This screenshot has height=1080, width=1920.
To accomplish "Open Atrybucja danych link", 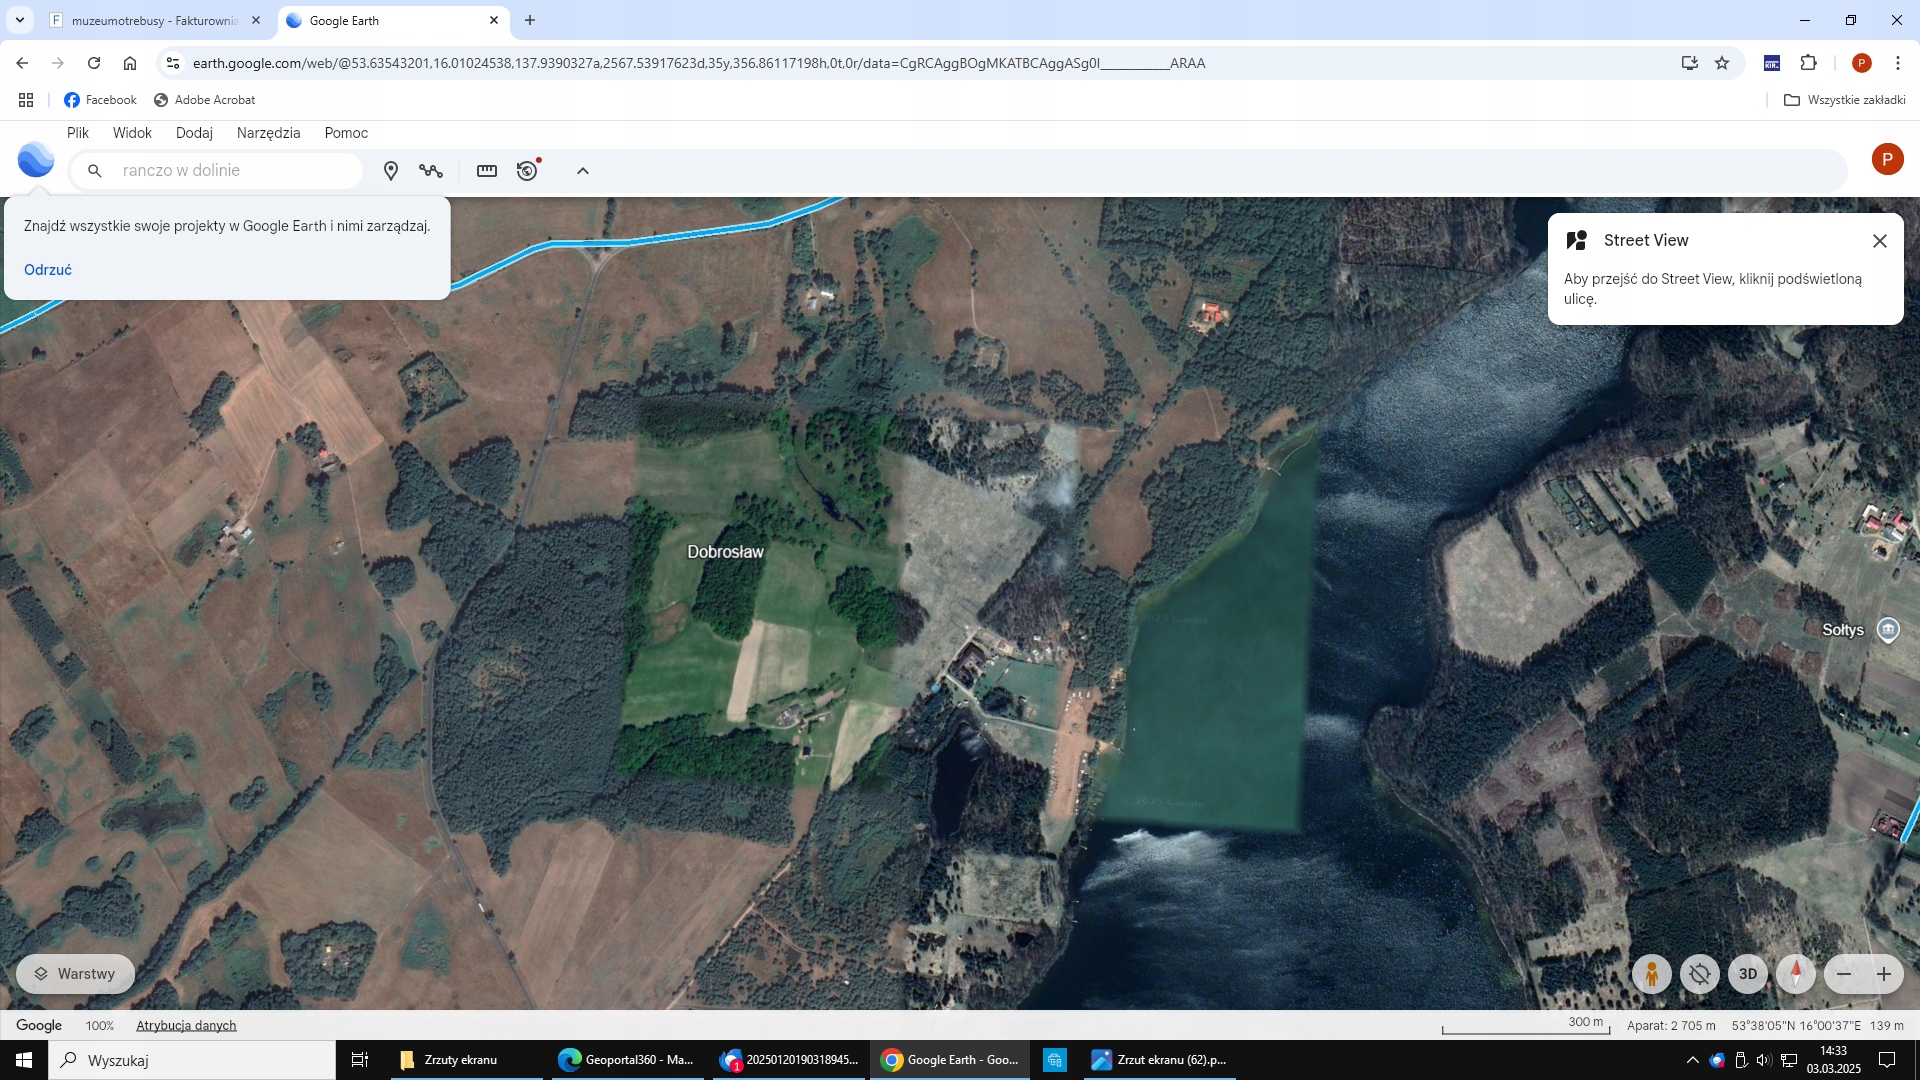I will [186, 1025].
